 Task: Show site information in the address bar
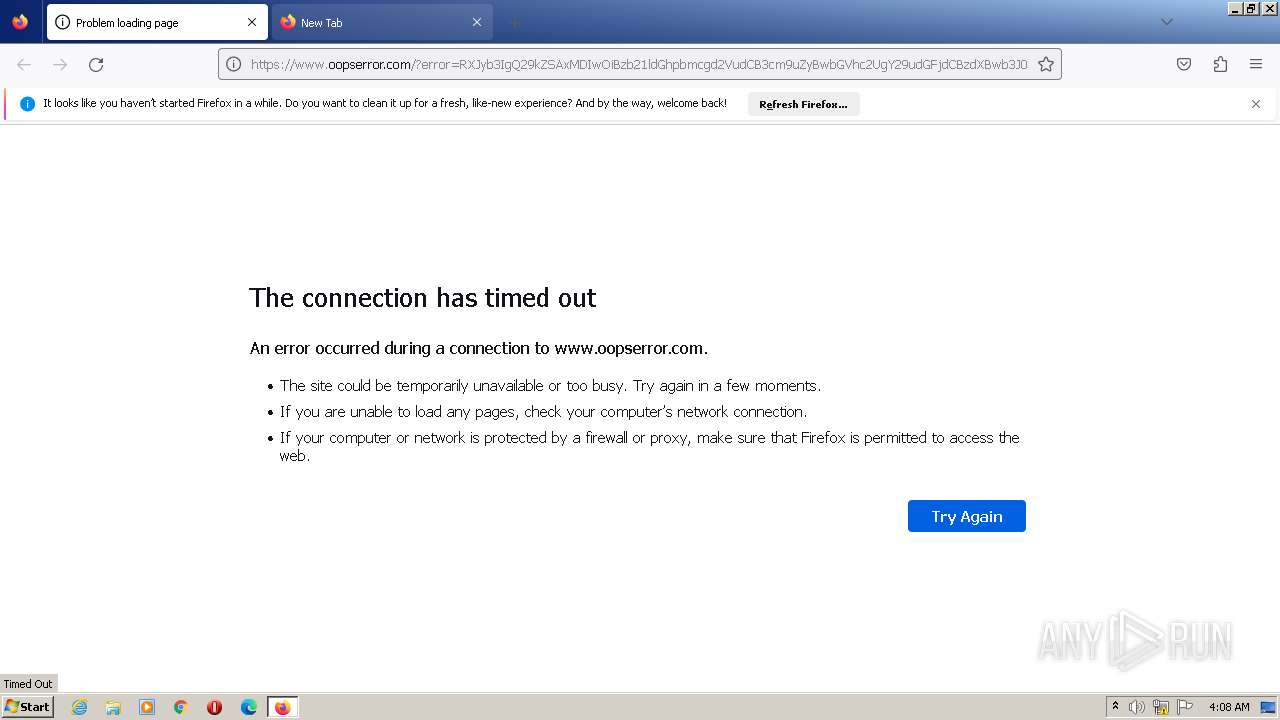pyautogui.click(x=234, y=64)
